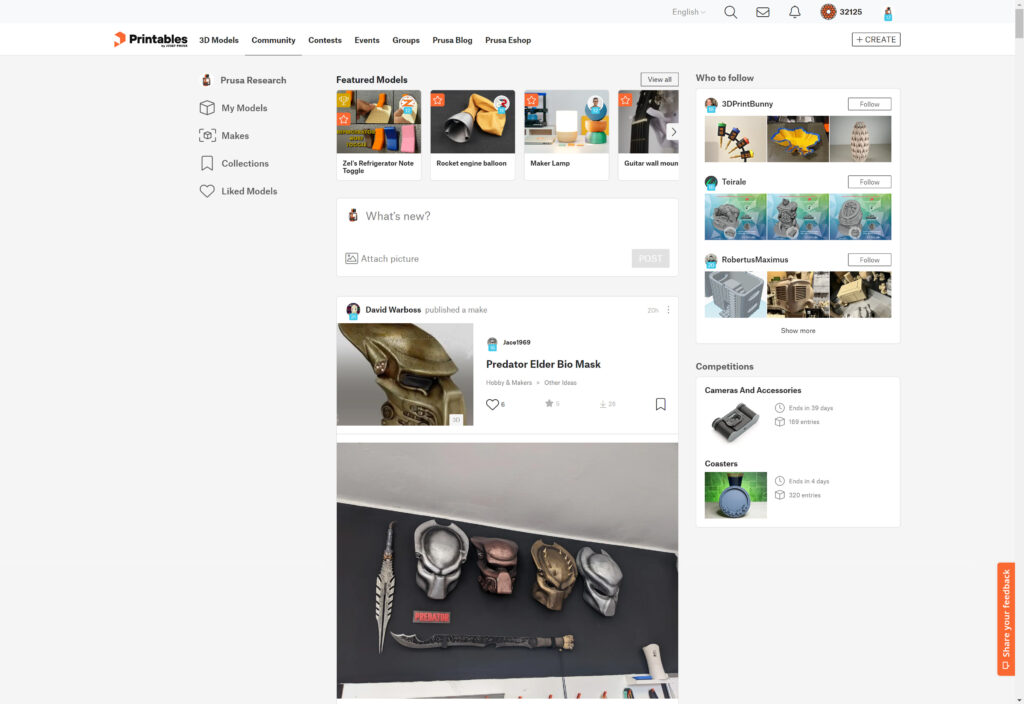
Task: Follow 3DPrintBunny
Action: [x=869, y=104]
